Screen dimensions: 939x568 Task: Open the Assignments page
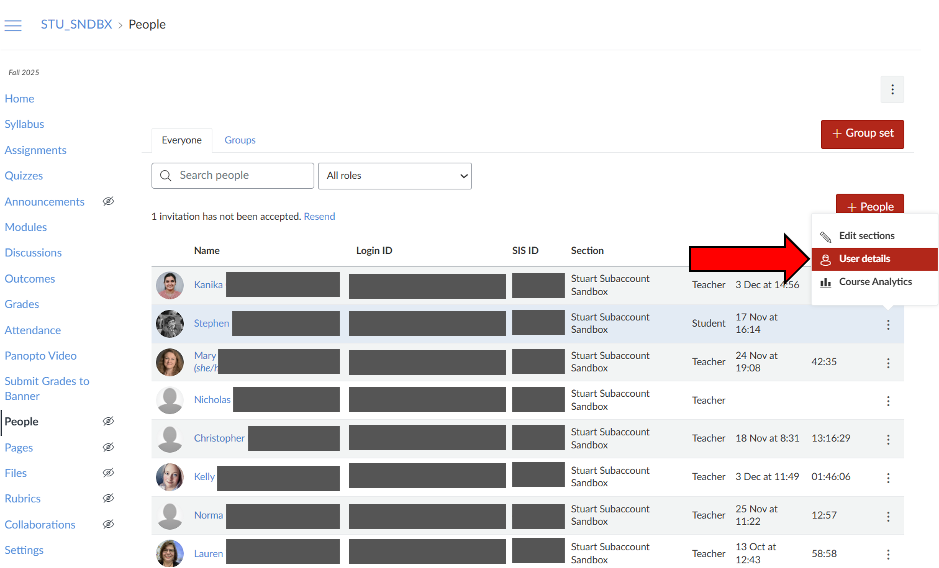point(35,150)
